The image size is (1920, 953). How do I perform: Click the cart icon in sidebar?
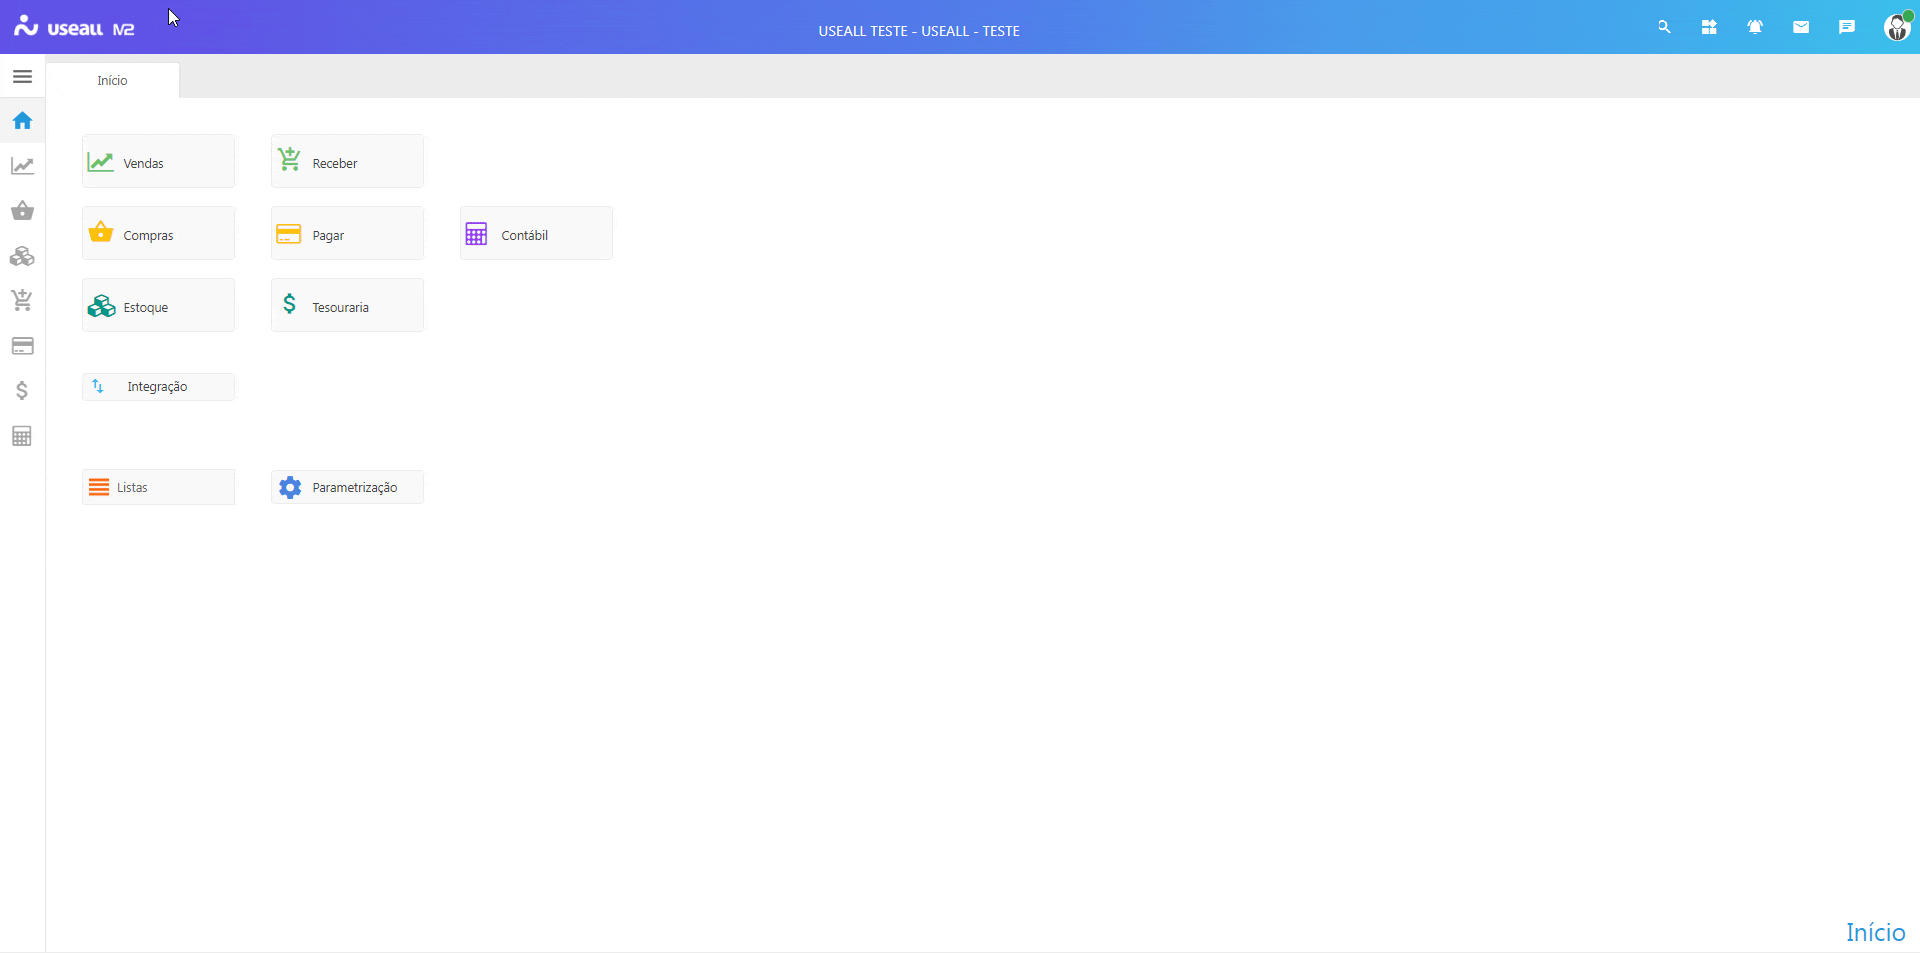pos(22,300)
